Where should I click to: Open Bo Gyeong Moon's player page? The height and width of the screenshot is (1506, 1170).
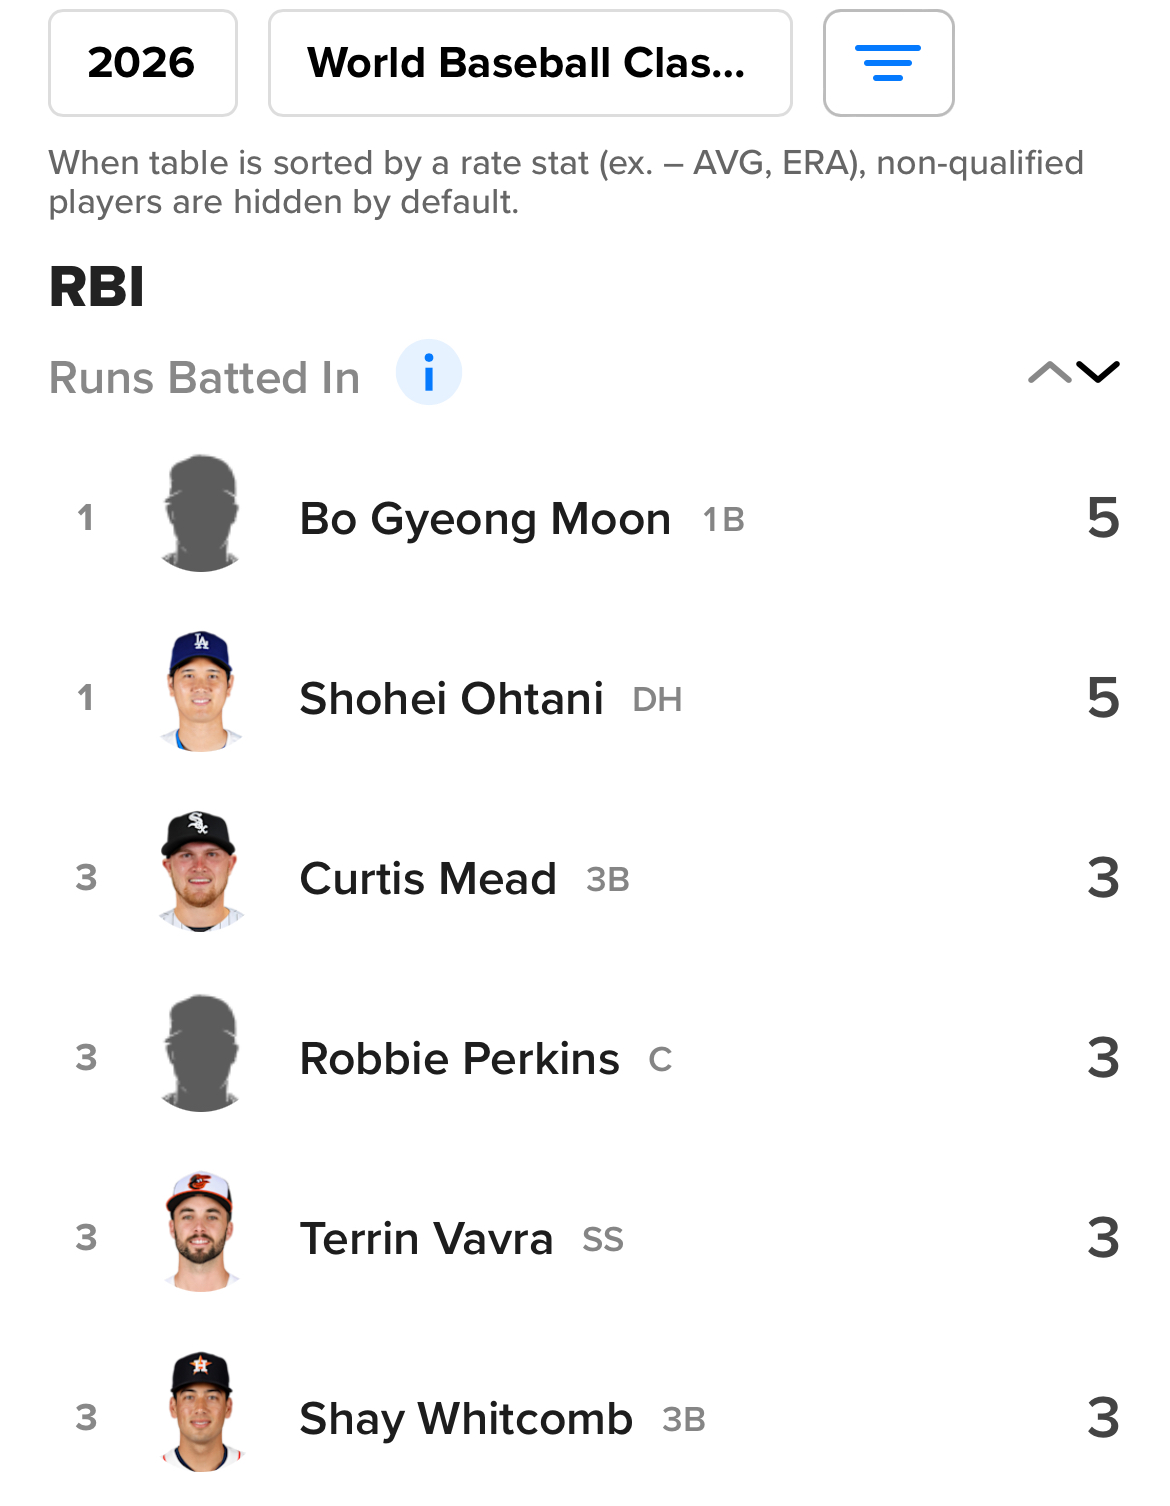(485, 519)
